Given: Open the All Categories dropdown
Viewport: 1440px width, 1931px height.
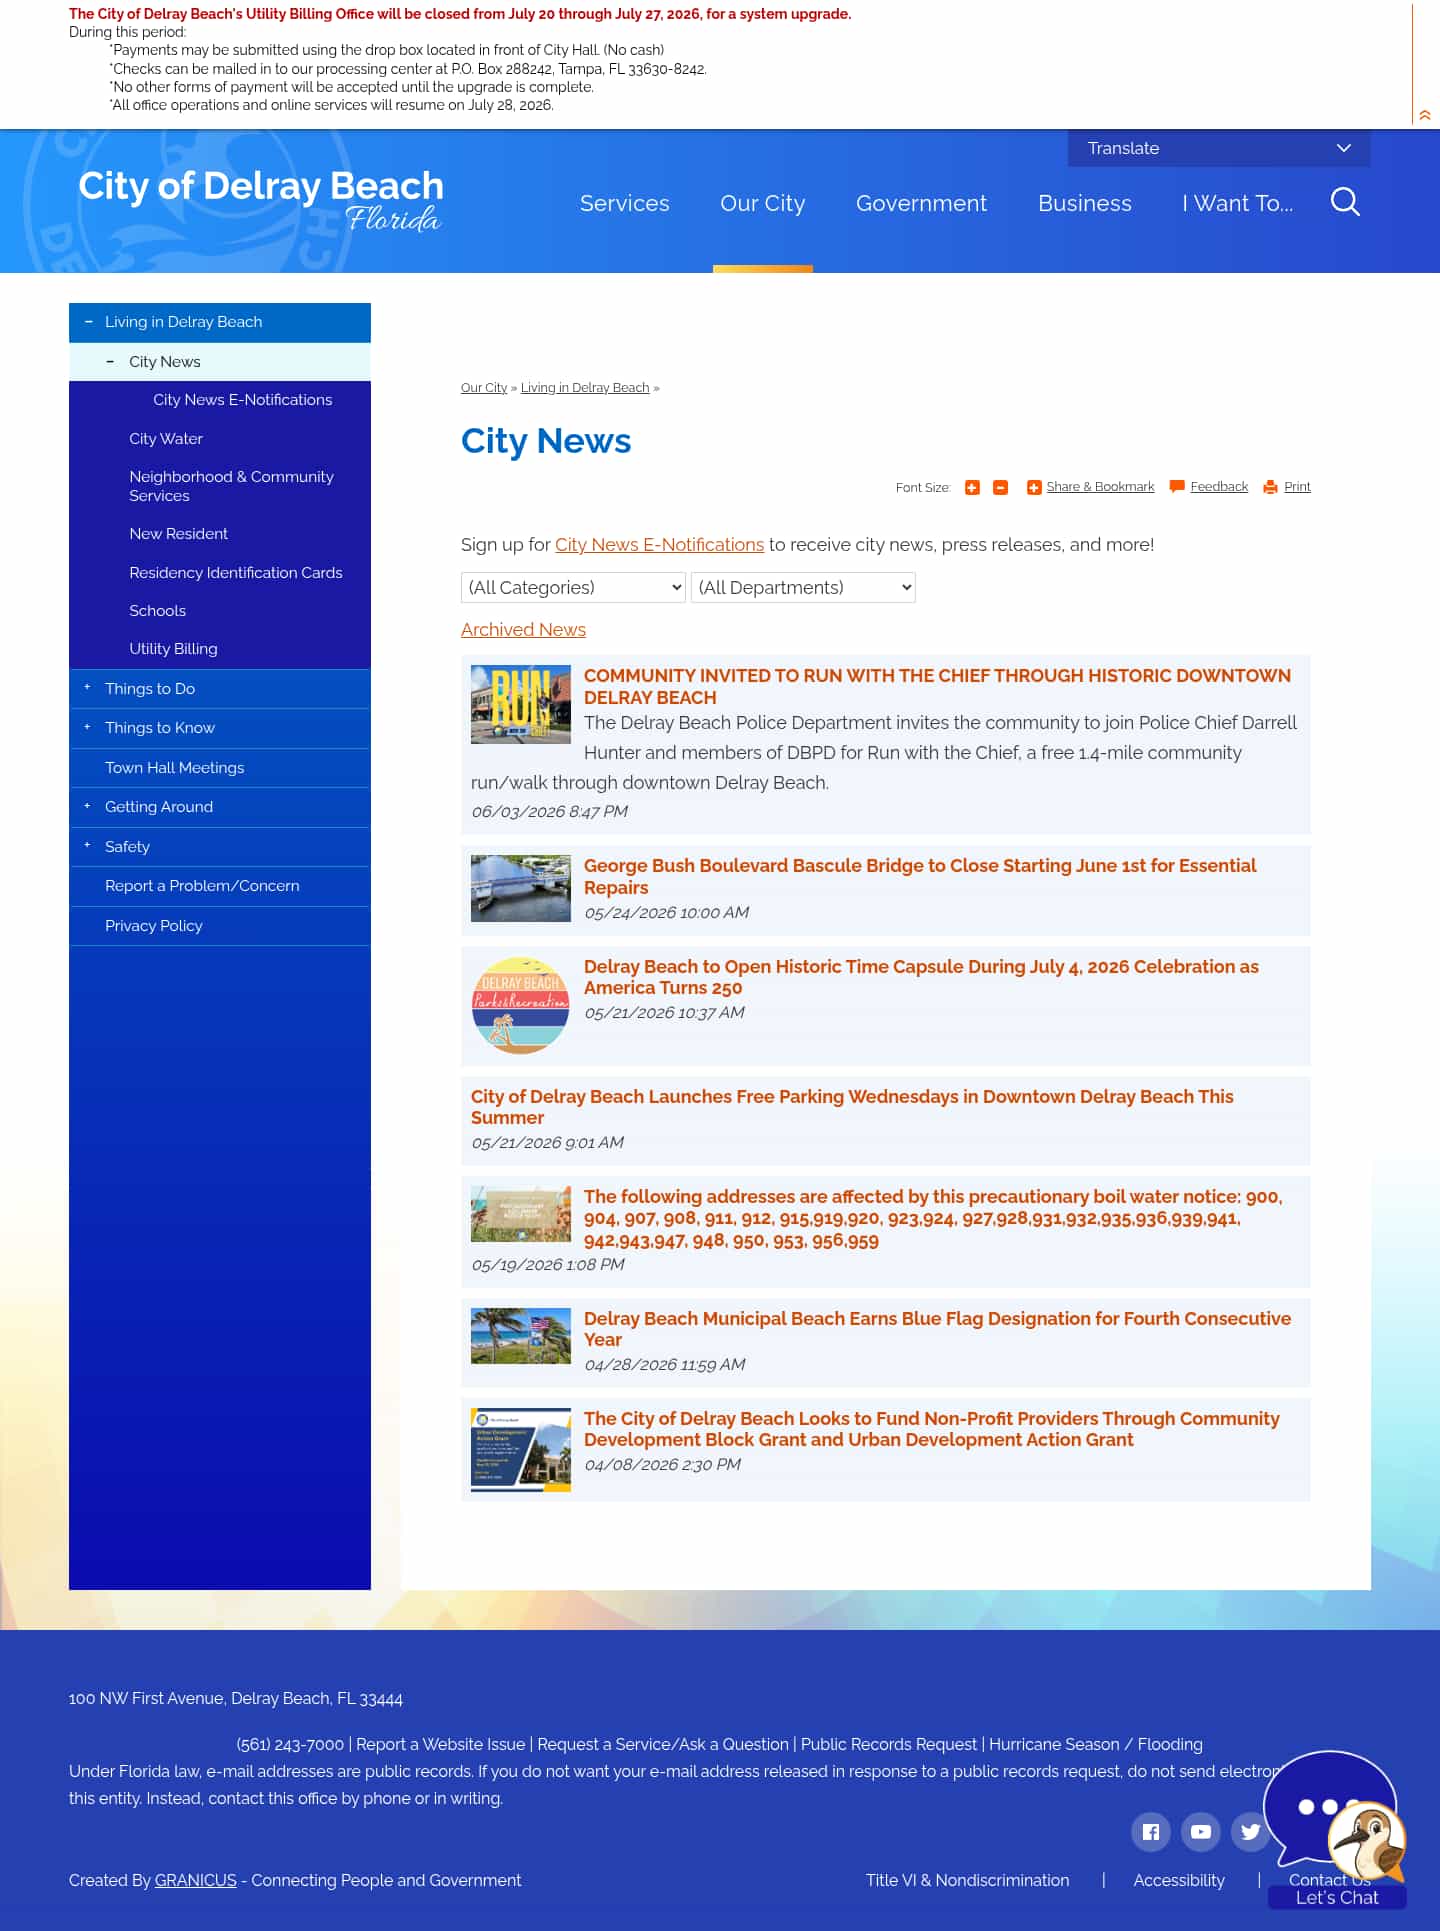Looking at the screenshot, I should point(573,587).
